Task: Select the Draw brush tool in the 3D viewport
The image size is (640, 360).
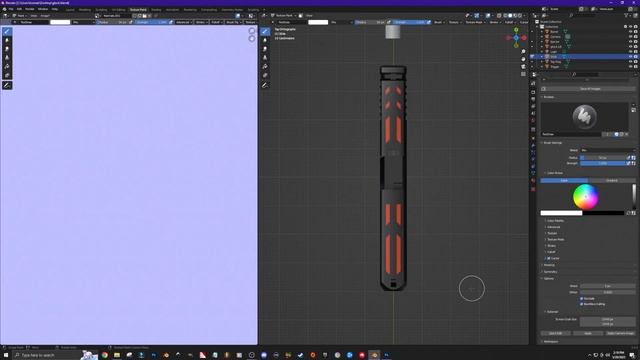Action: [x=265, y=31]
